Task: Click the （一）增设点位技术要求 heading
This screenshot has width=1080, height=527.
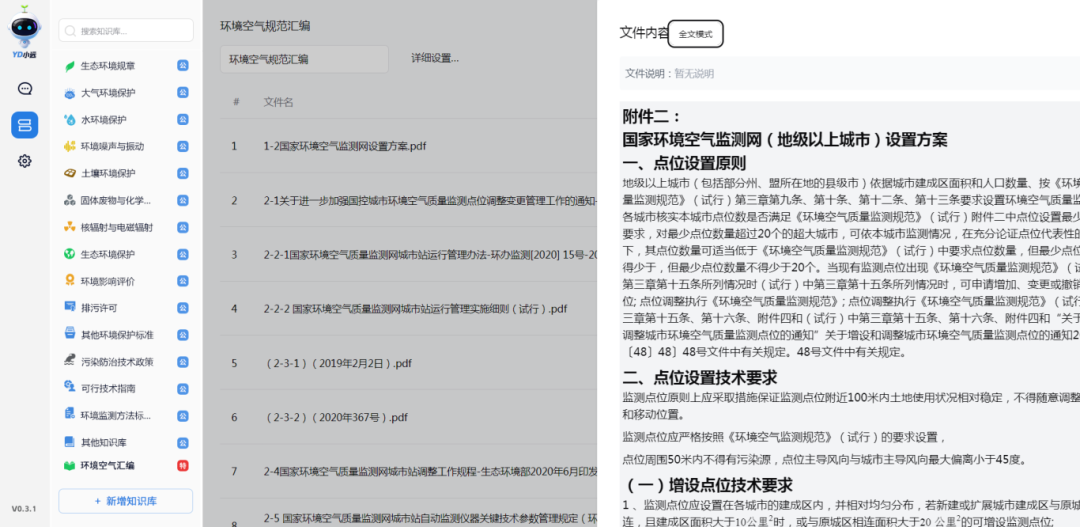Action: (707, 484)
